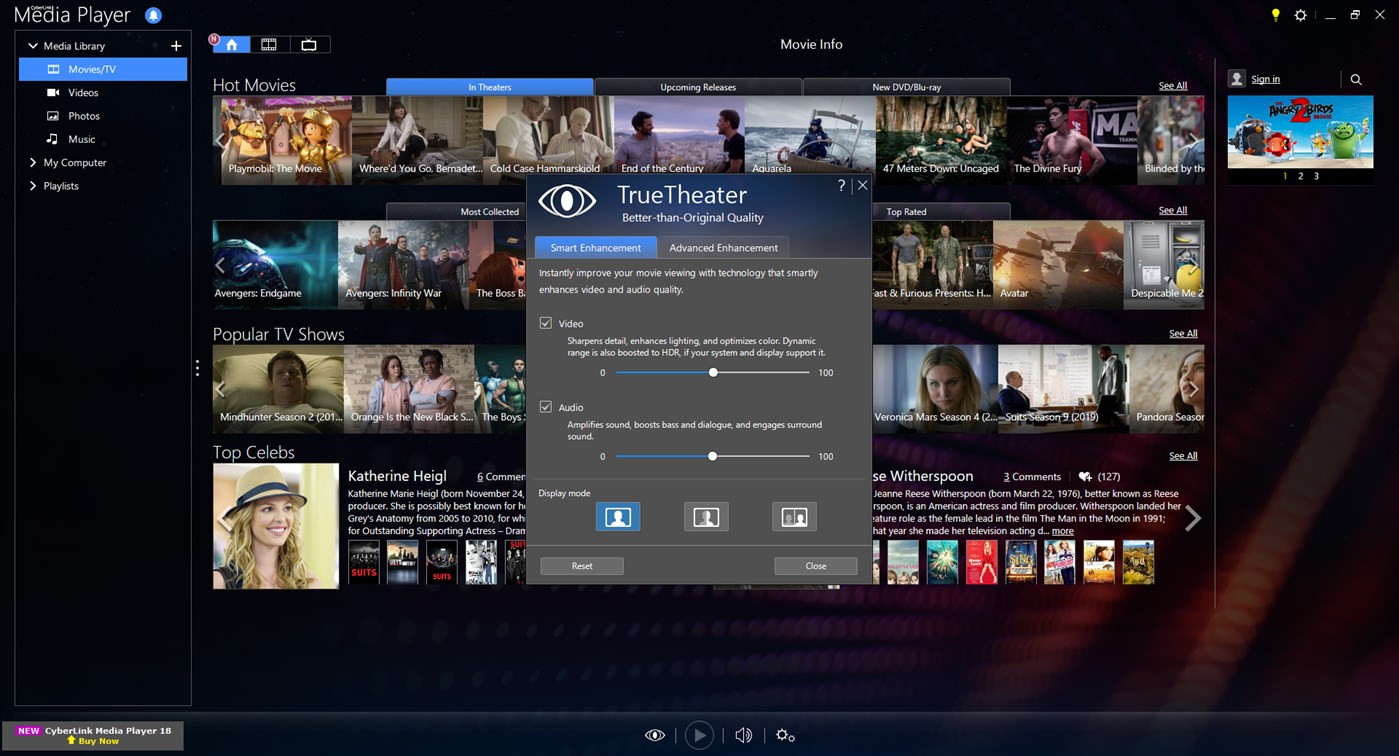Open search with the magnifier icon

point(1356,79)
